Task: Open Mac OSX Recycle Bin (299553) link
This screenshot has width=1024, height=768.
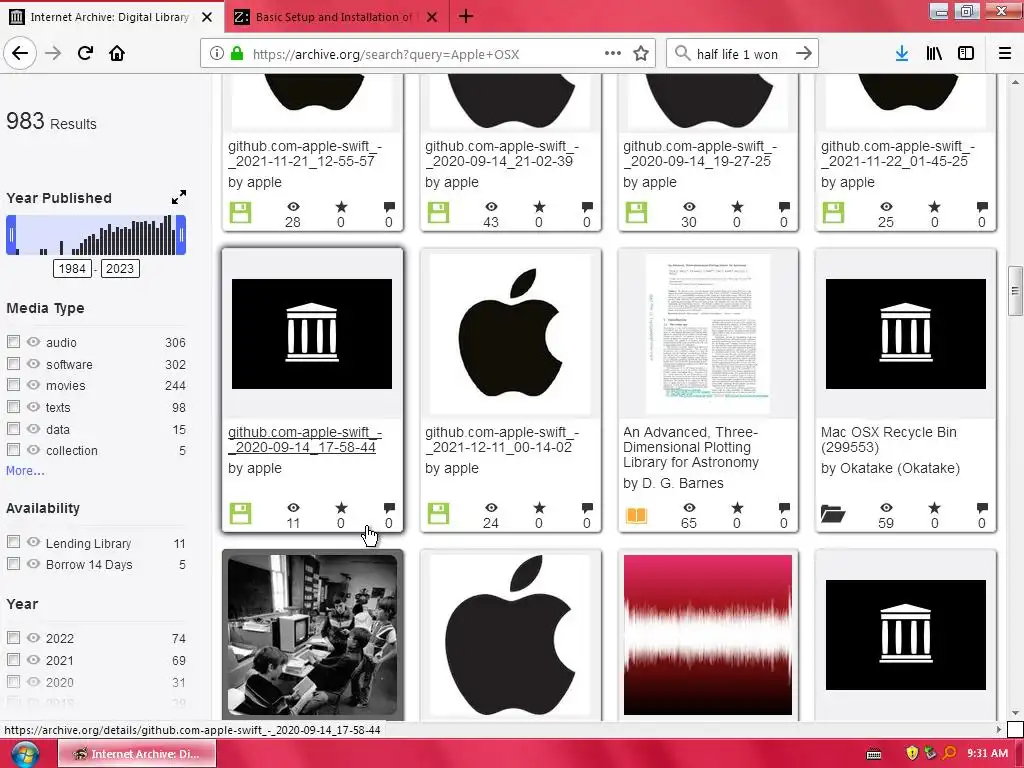Action: pos(889,440)
